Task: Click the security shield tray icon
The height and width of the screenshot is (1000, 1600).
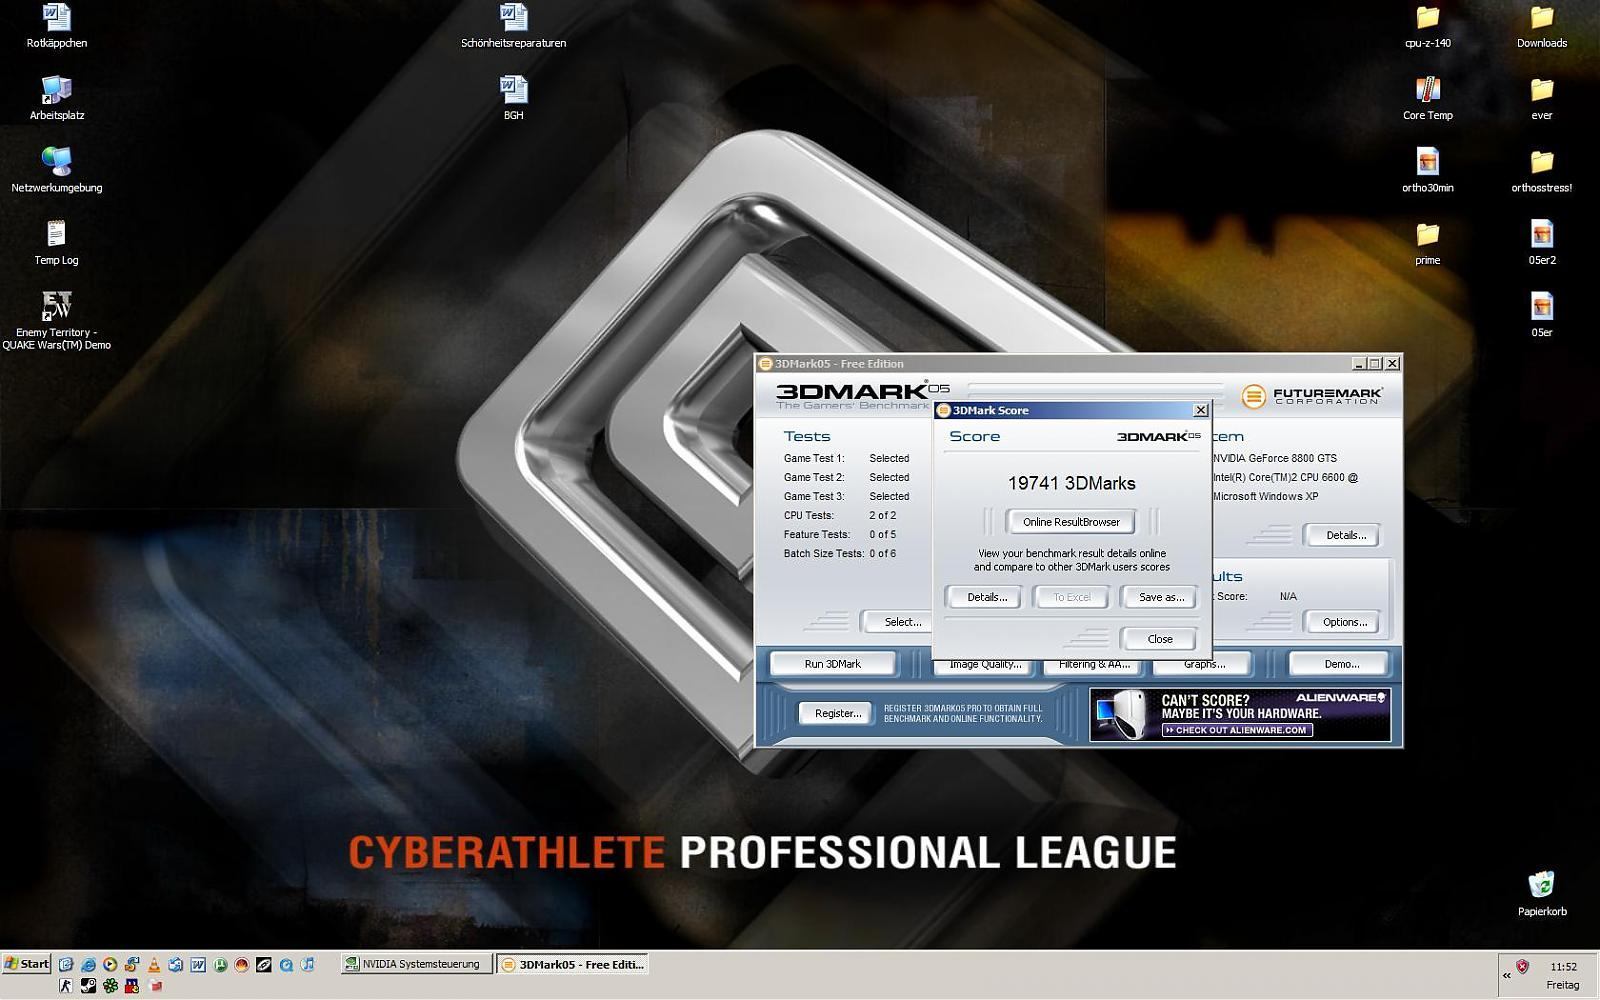Action: click(1522, 967)
